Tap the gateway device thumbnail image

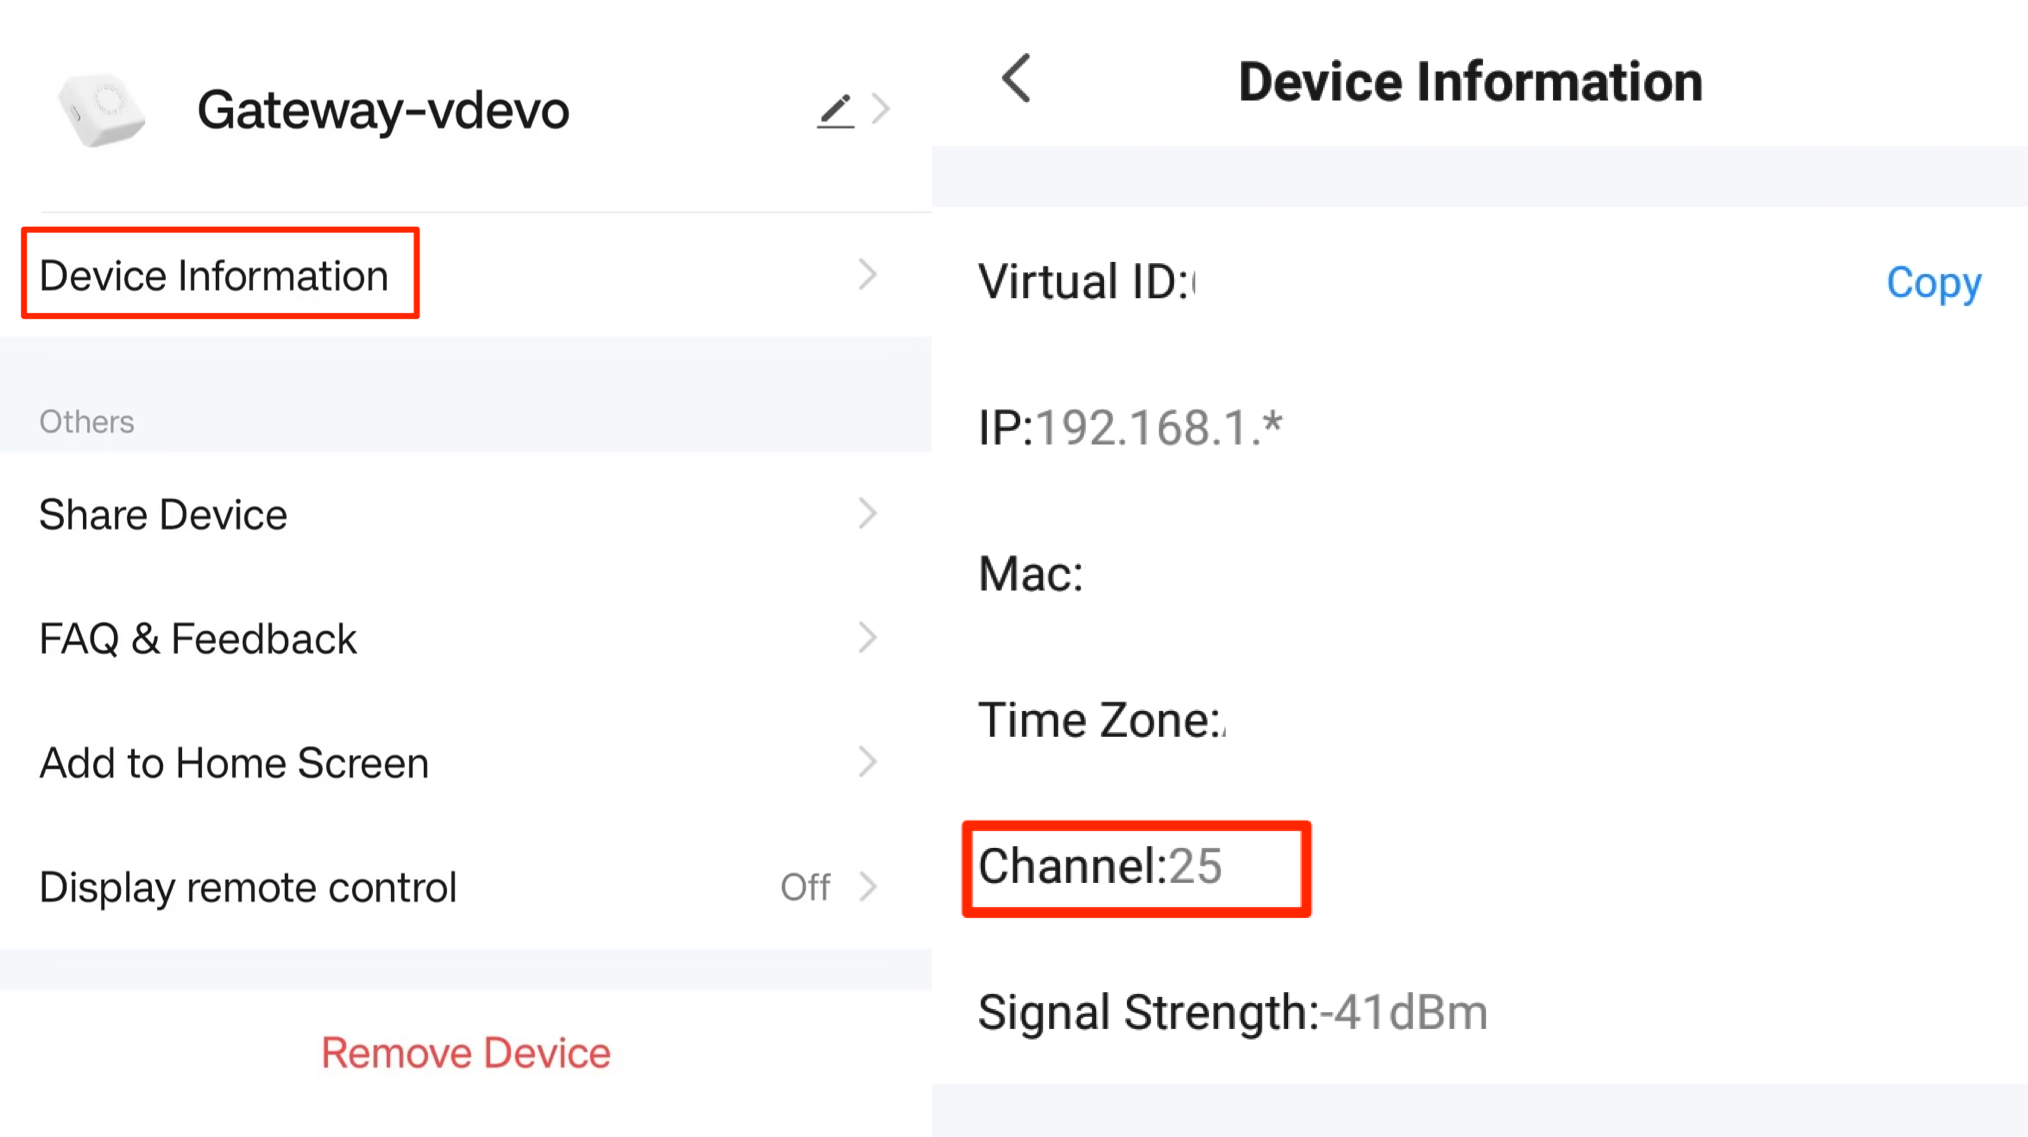102,110
